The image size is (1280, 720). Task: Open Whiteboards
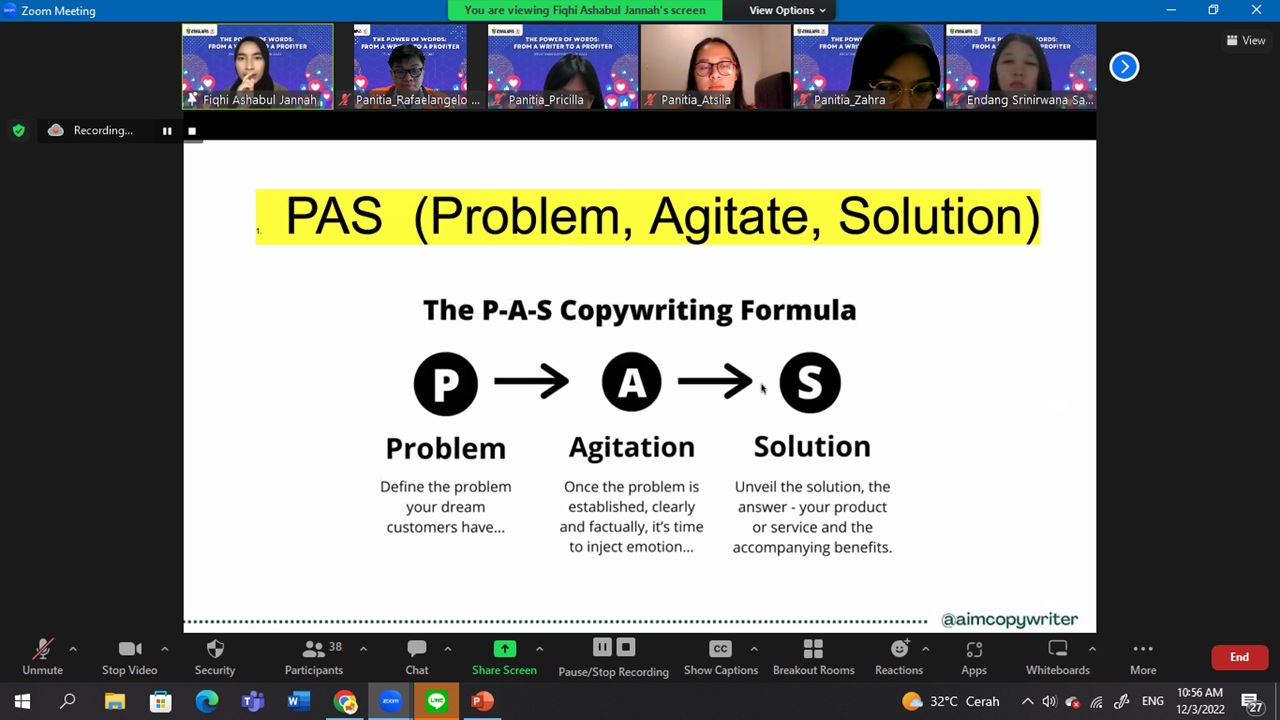coord(1057,656)
